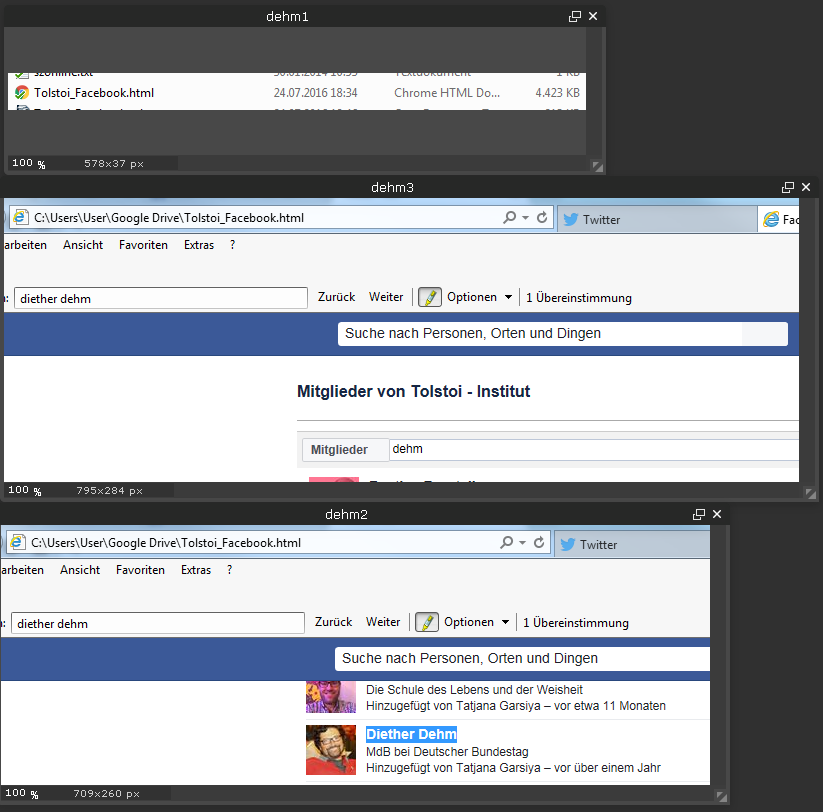Click the highlighter icon in dehm3 find bar
The width and height of the screenshot is (823, 812).
[430, 298]
